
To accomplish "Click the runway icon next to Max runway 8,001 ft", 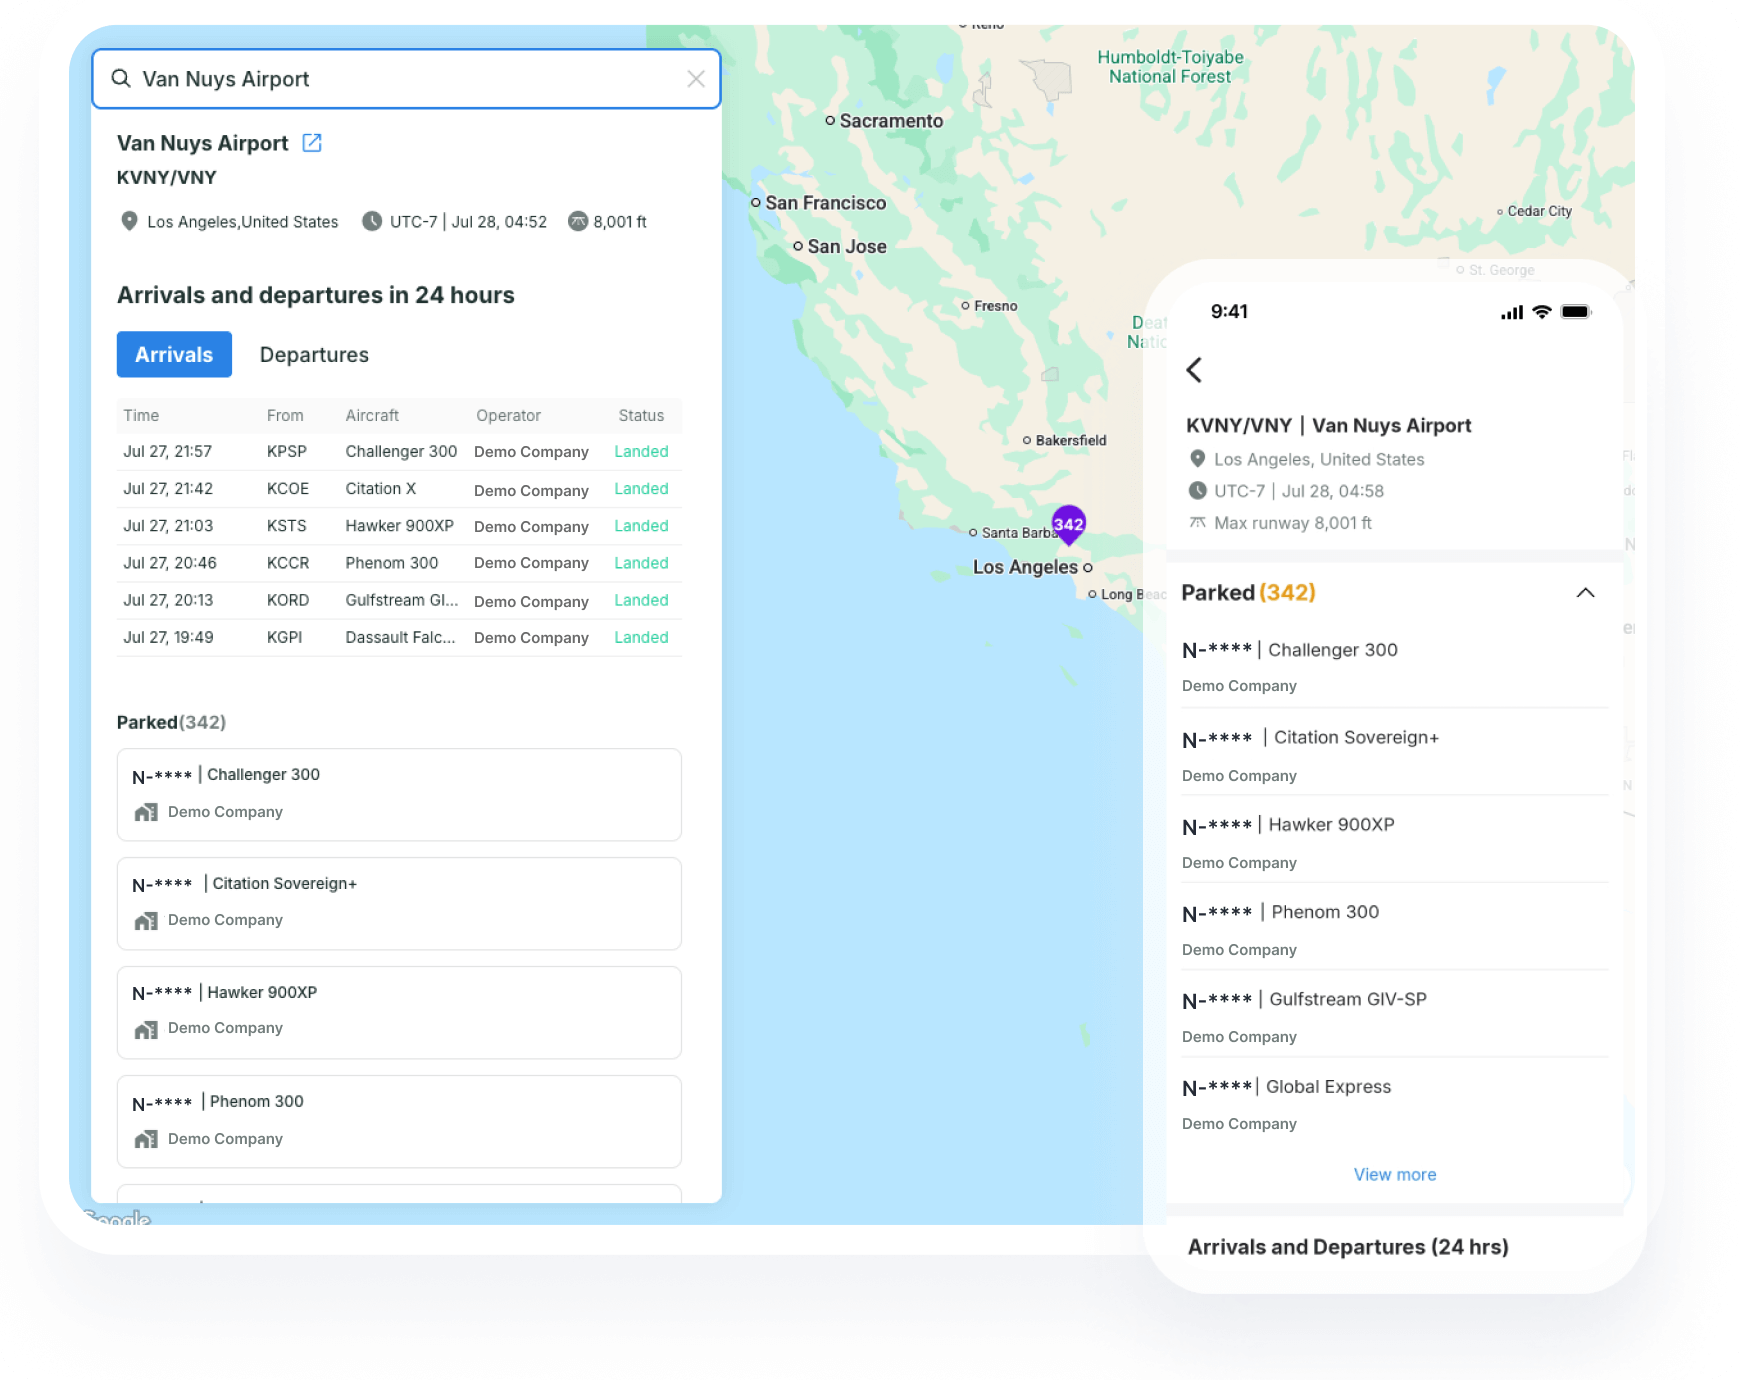I will point(1197,521).
